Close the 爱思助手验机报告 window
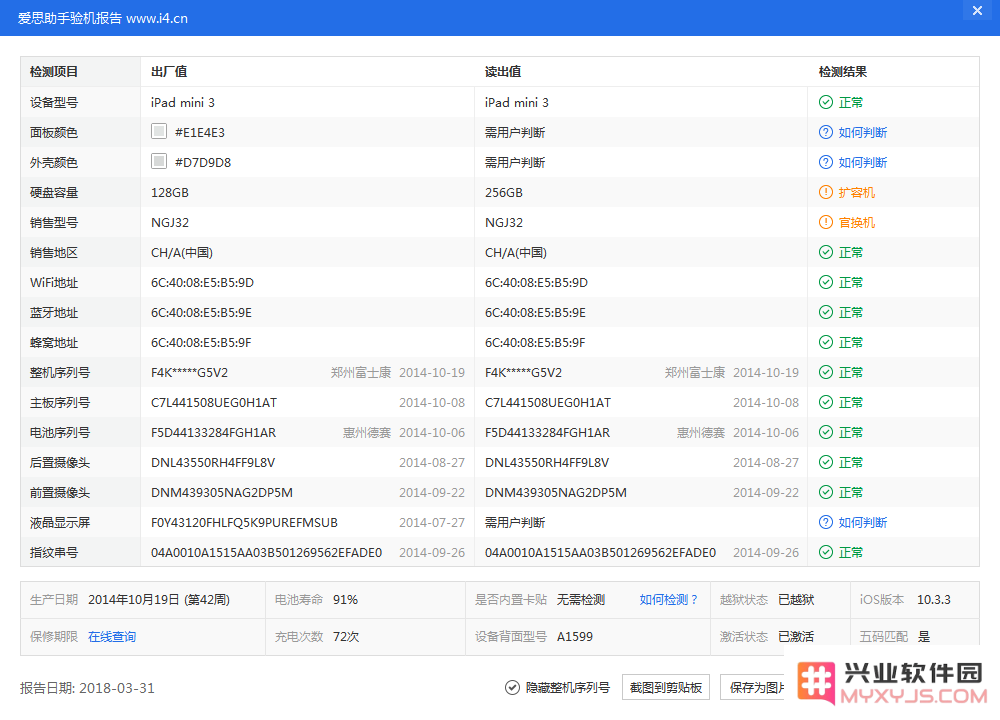This screenshot has height=720, width=1000. [x=977, y=11]
